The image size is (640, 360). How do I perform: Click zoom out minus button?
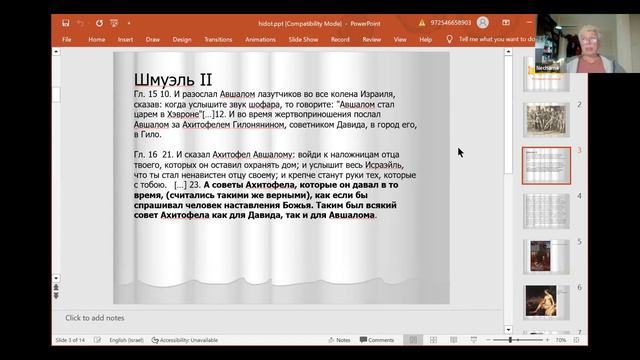pos(488,340)
